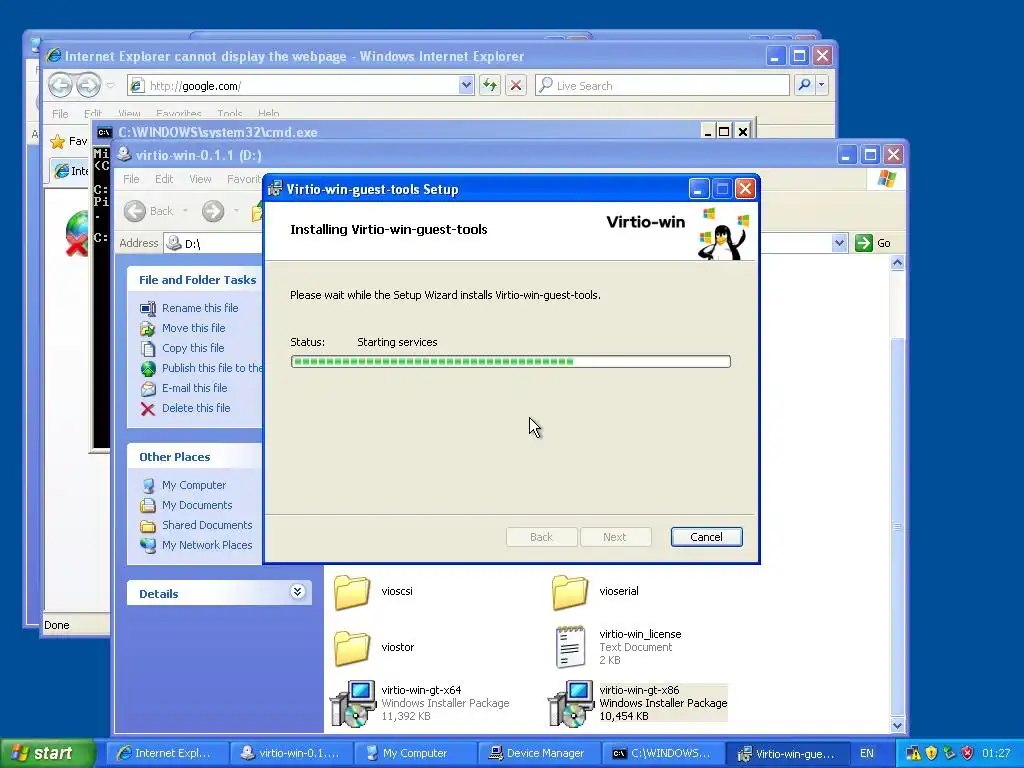Click the Virtio-win-gue... taskbar button
Screen dimensions: 1024x768
tap(789, 753)
